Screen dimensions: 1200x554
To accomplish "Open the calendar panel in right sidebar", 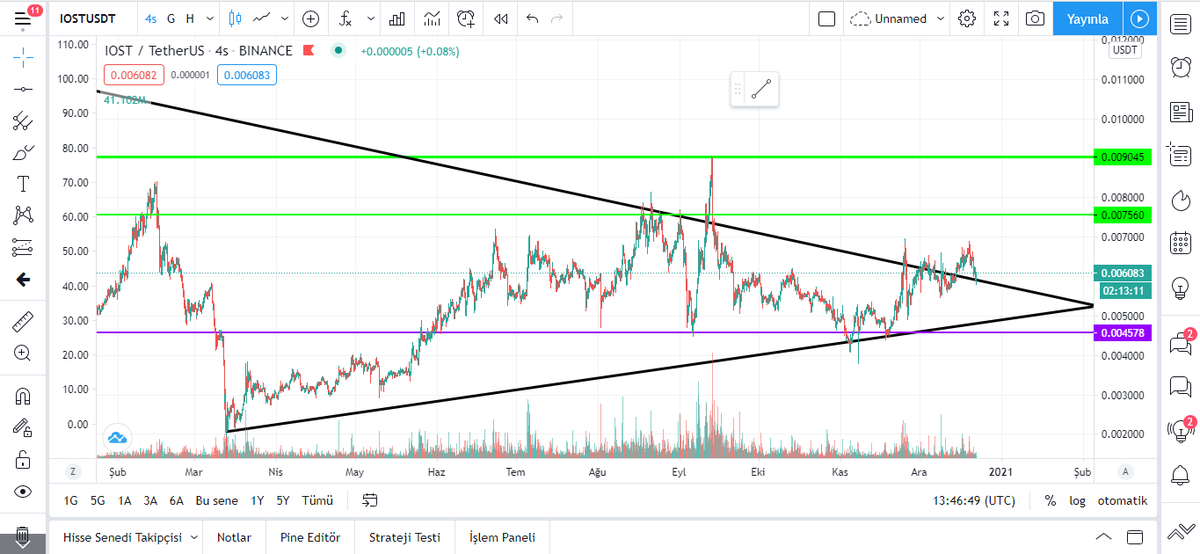I will 1180,241.
